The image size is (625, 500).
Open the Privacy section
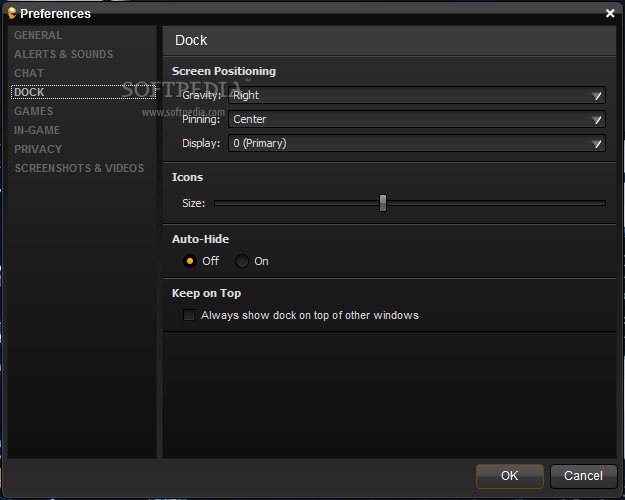[x=38, y=149]
